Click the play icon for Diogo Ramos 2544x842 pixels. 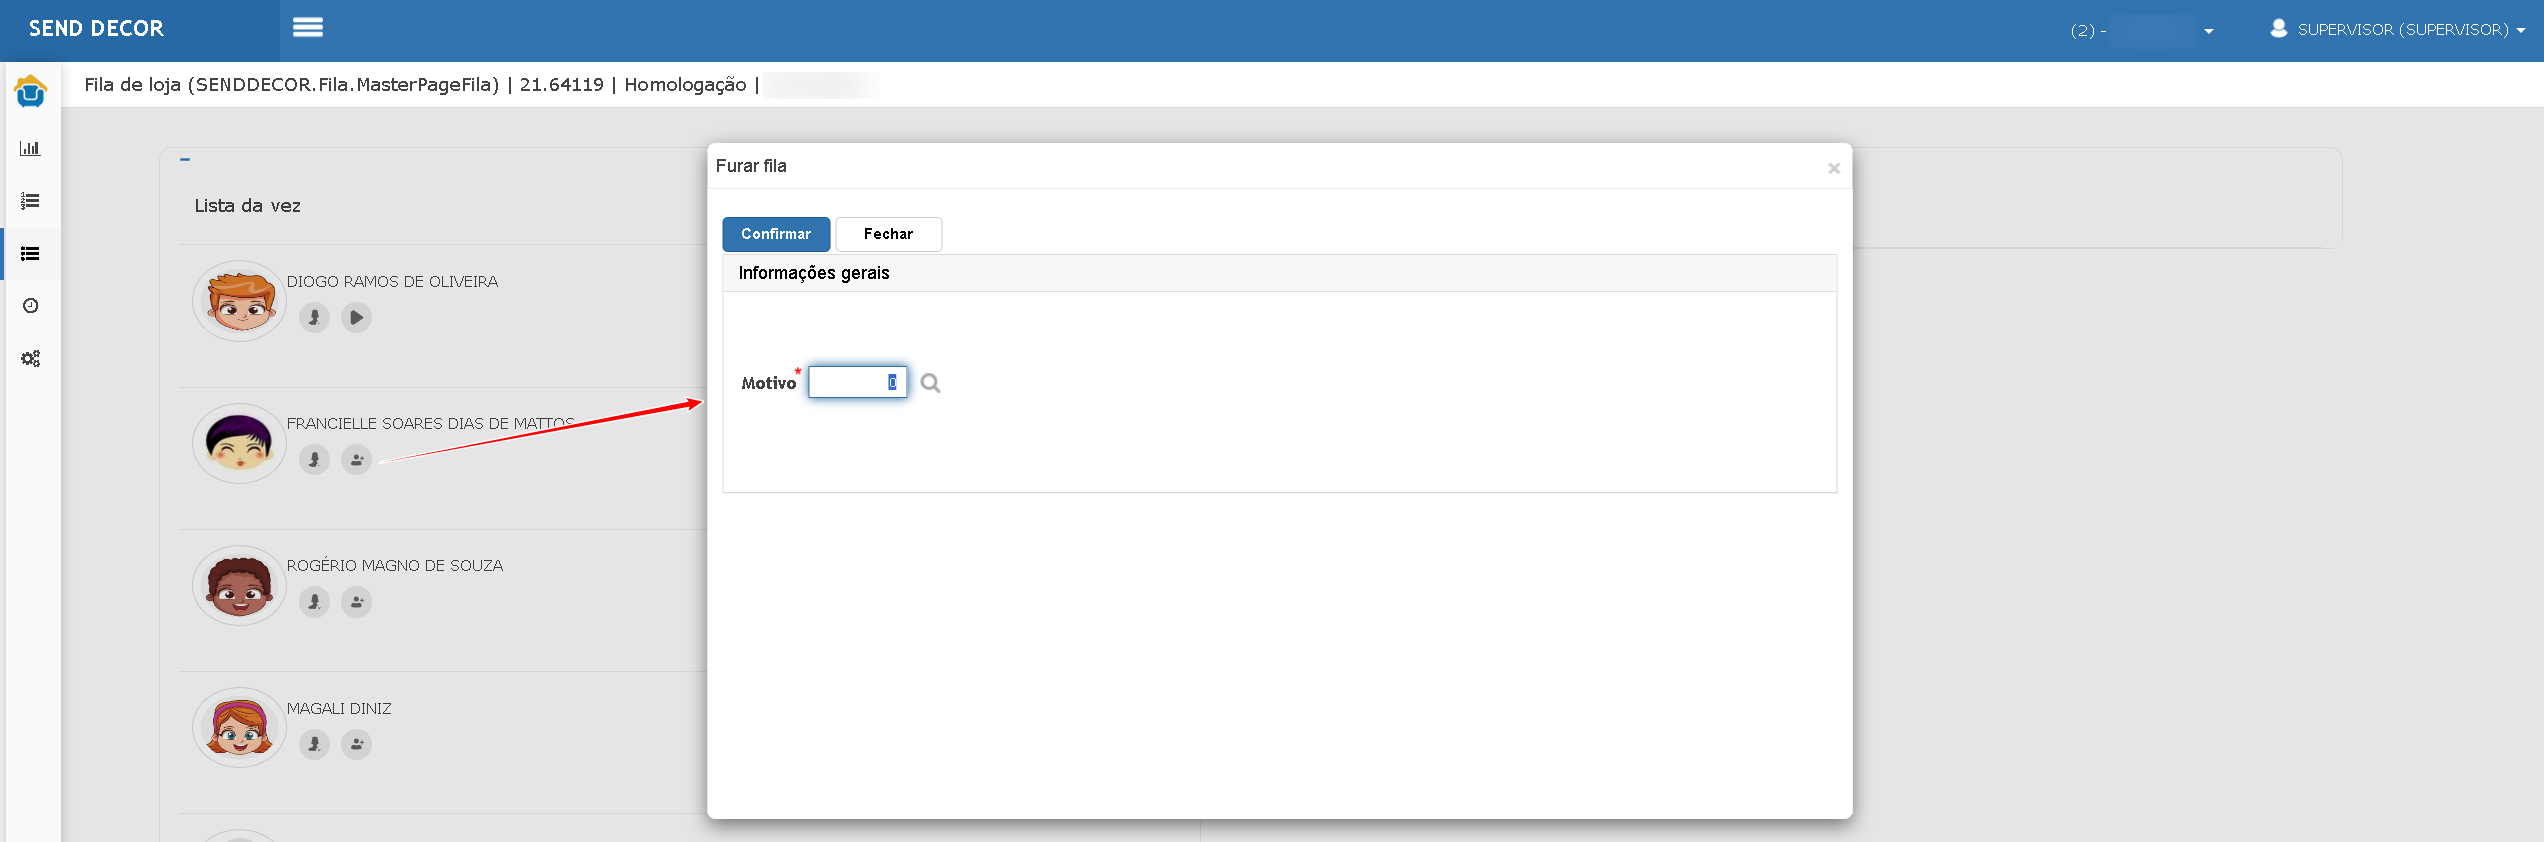tap(356, 318)
